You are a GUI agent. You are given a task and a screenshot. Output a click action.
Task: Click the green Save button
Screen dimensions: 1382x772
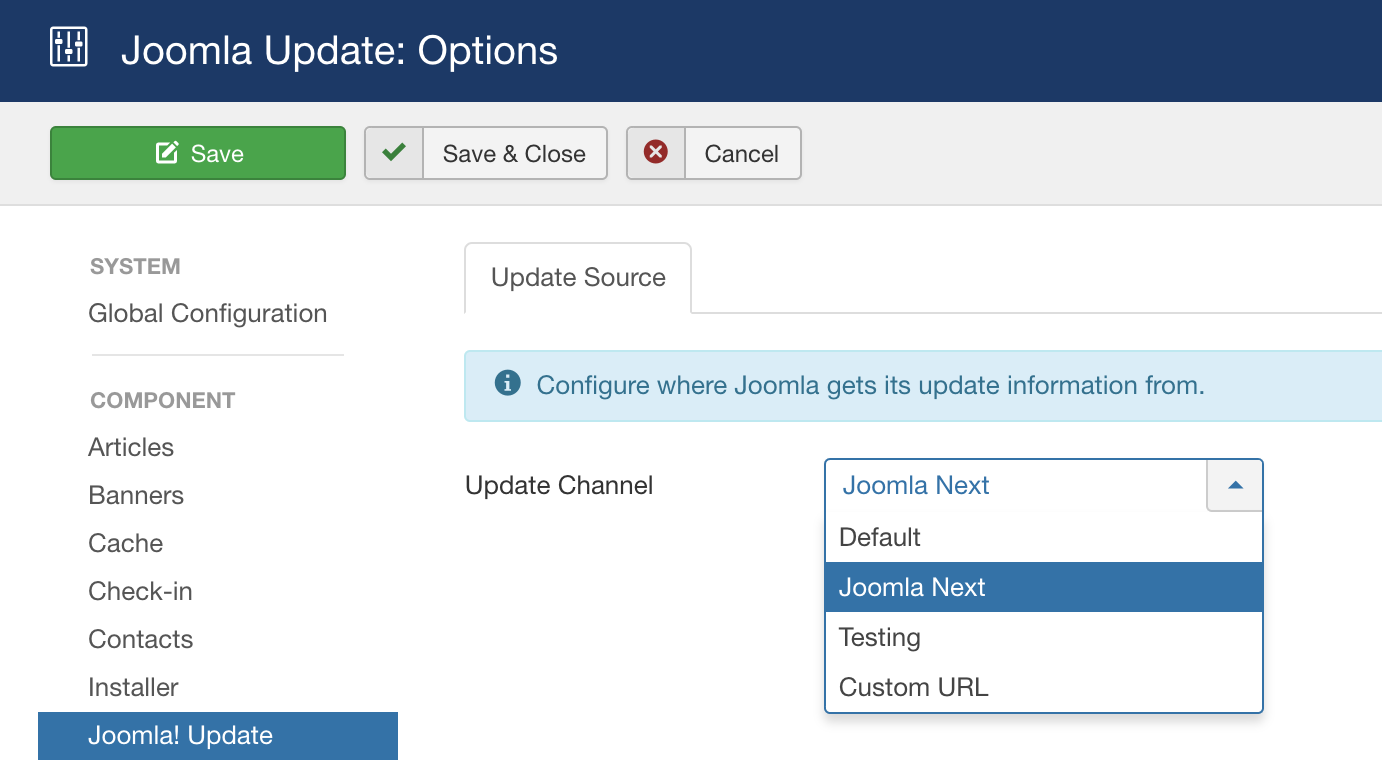pyautogui.click(x=198, y=153)
